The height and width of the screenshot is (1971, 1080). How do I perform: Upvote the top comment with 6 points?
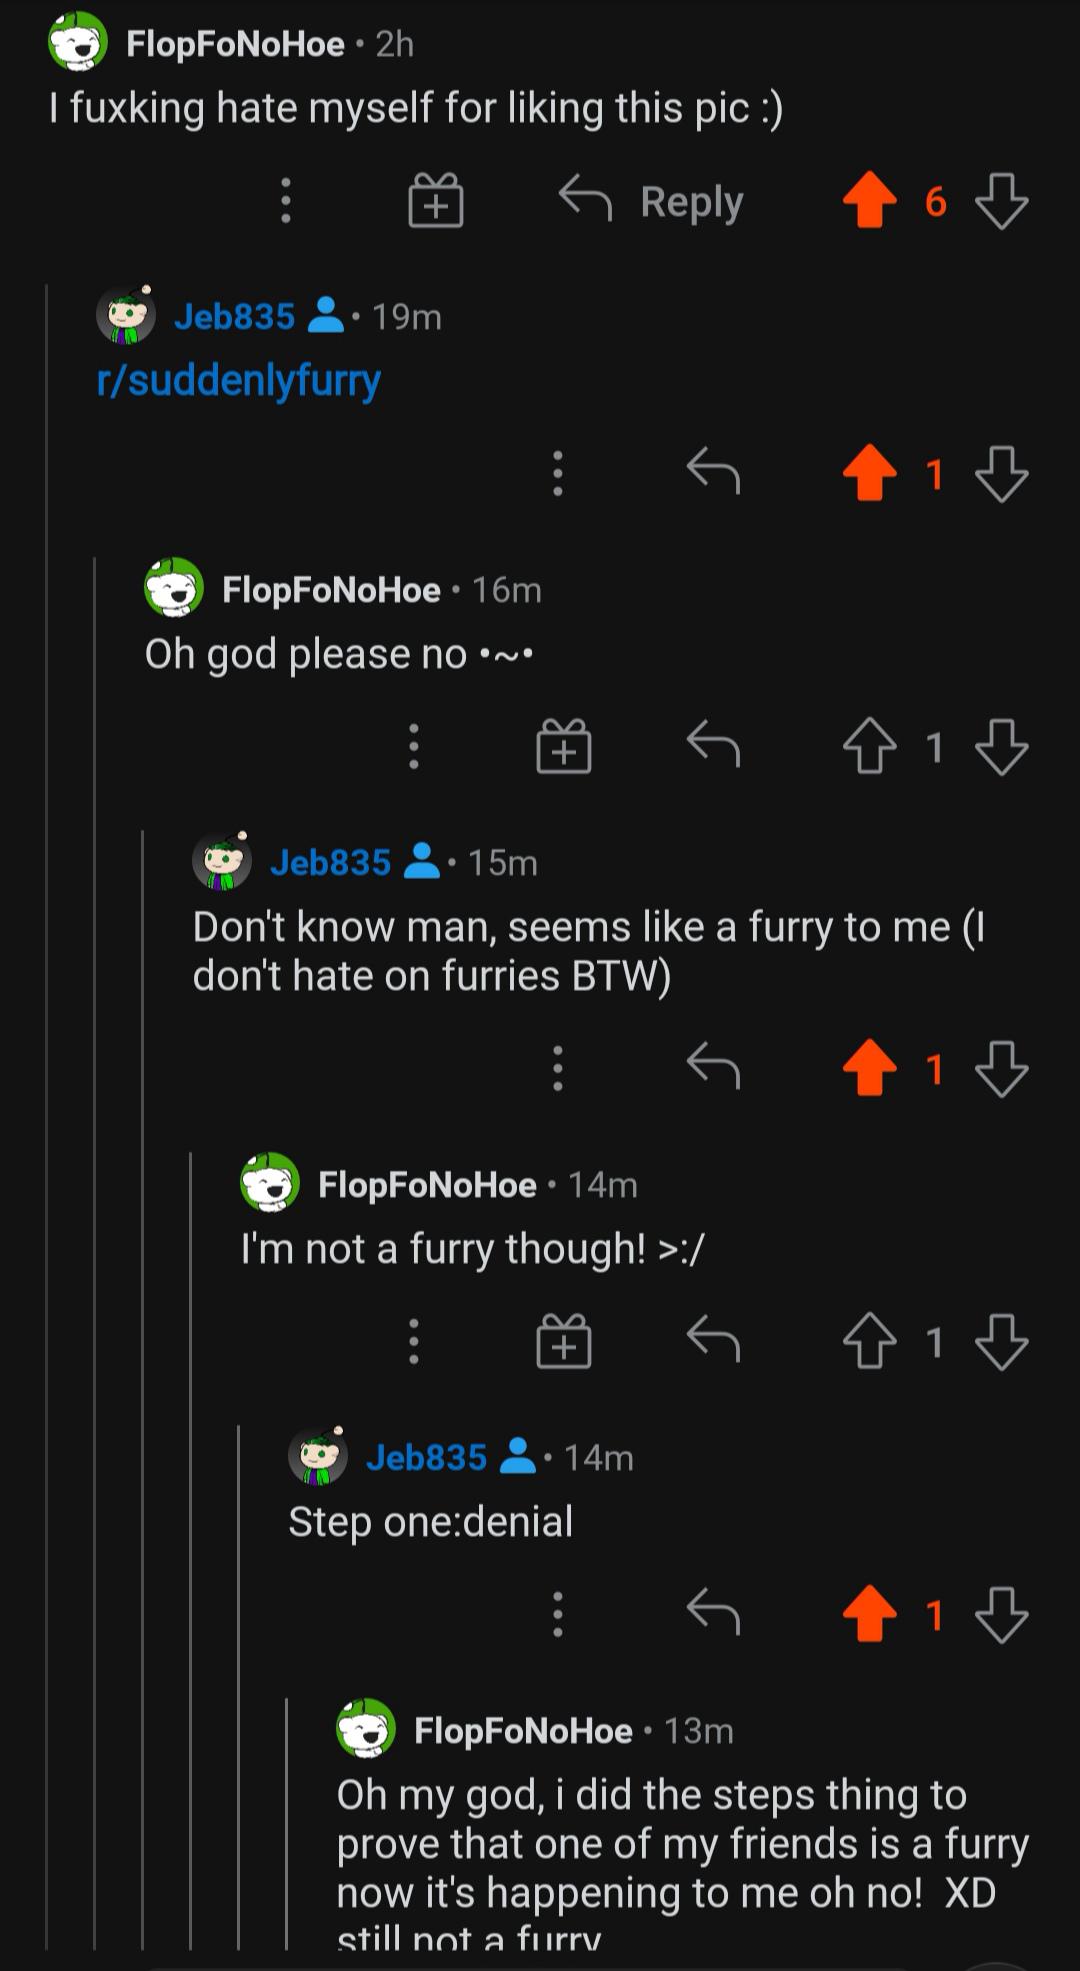pyautogui.click(x=869, y=201)
